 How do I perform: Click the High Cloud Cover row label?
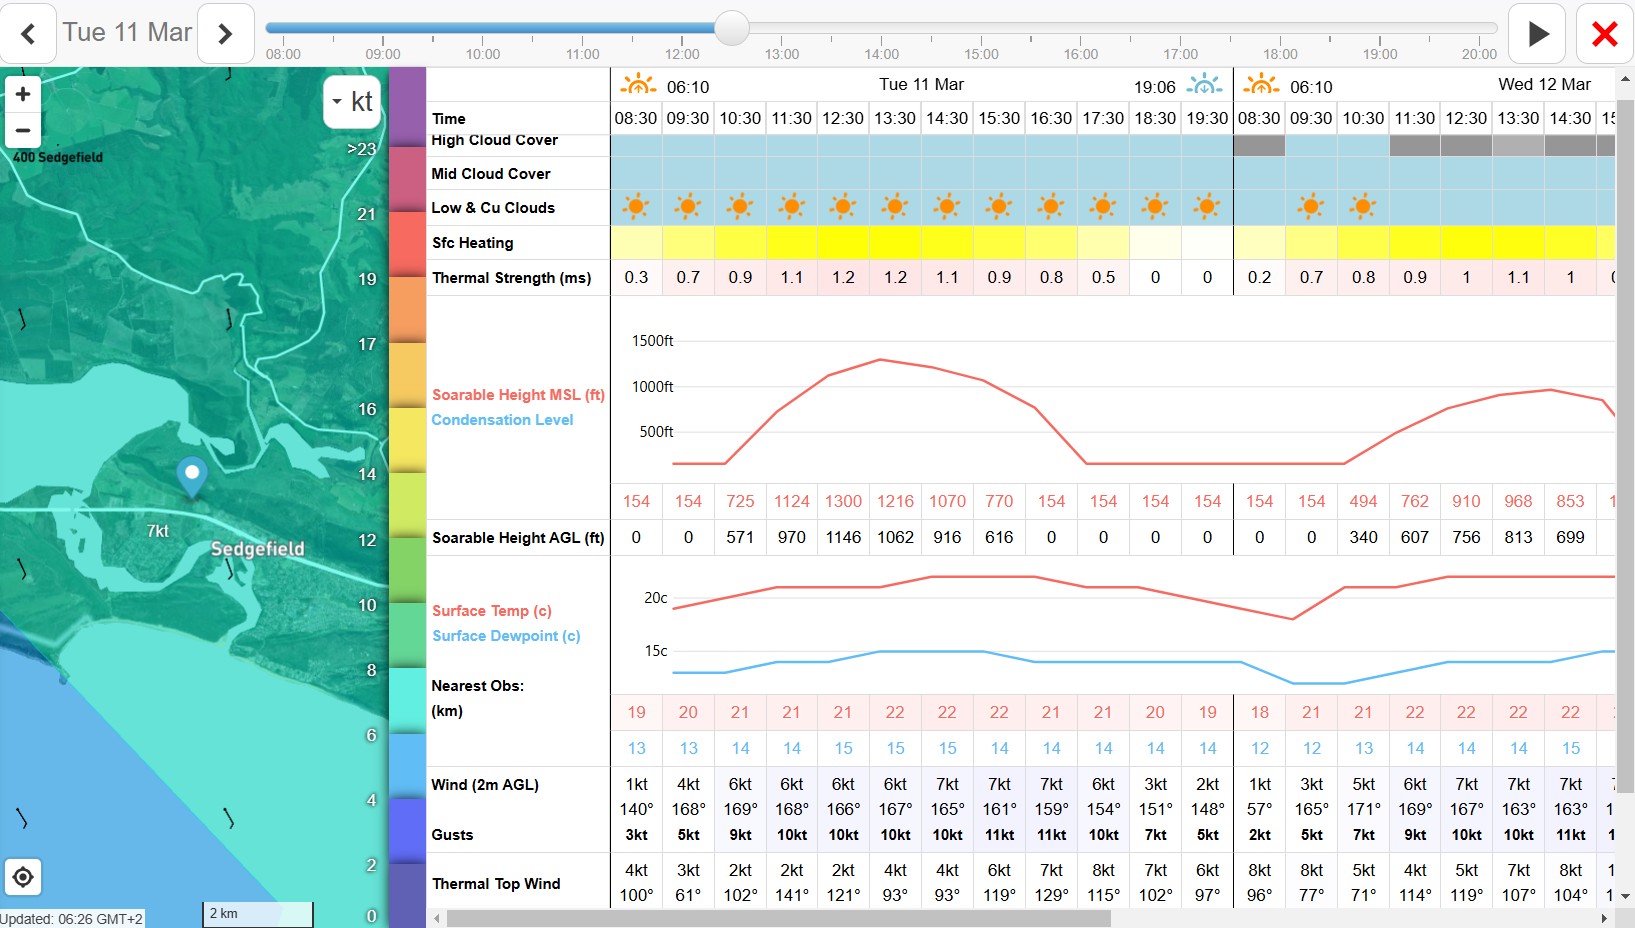[495, 140]
